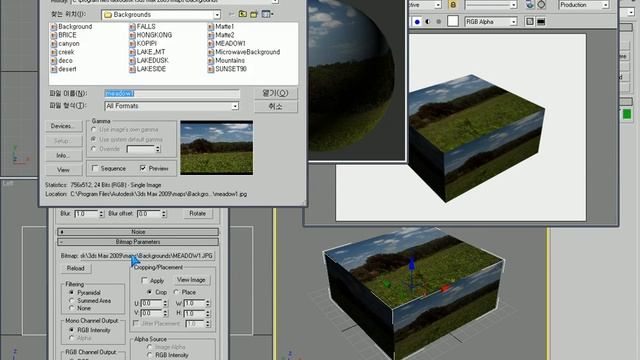Click the Blur value spinner arrows

(101, 213)
